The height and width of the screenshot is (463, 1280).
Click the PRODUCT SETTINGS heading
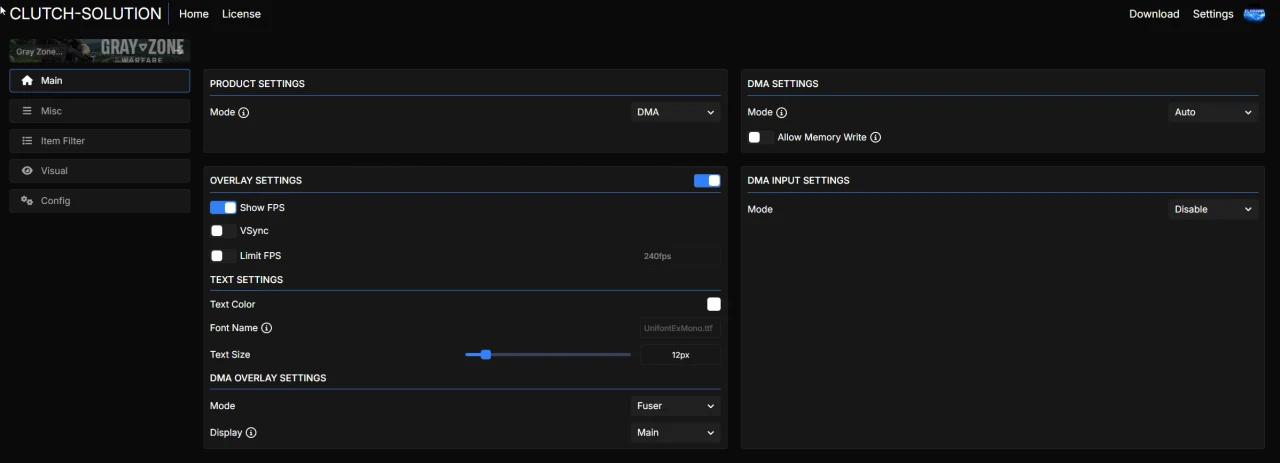257,84
